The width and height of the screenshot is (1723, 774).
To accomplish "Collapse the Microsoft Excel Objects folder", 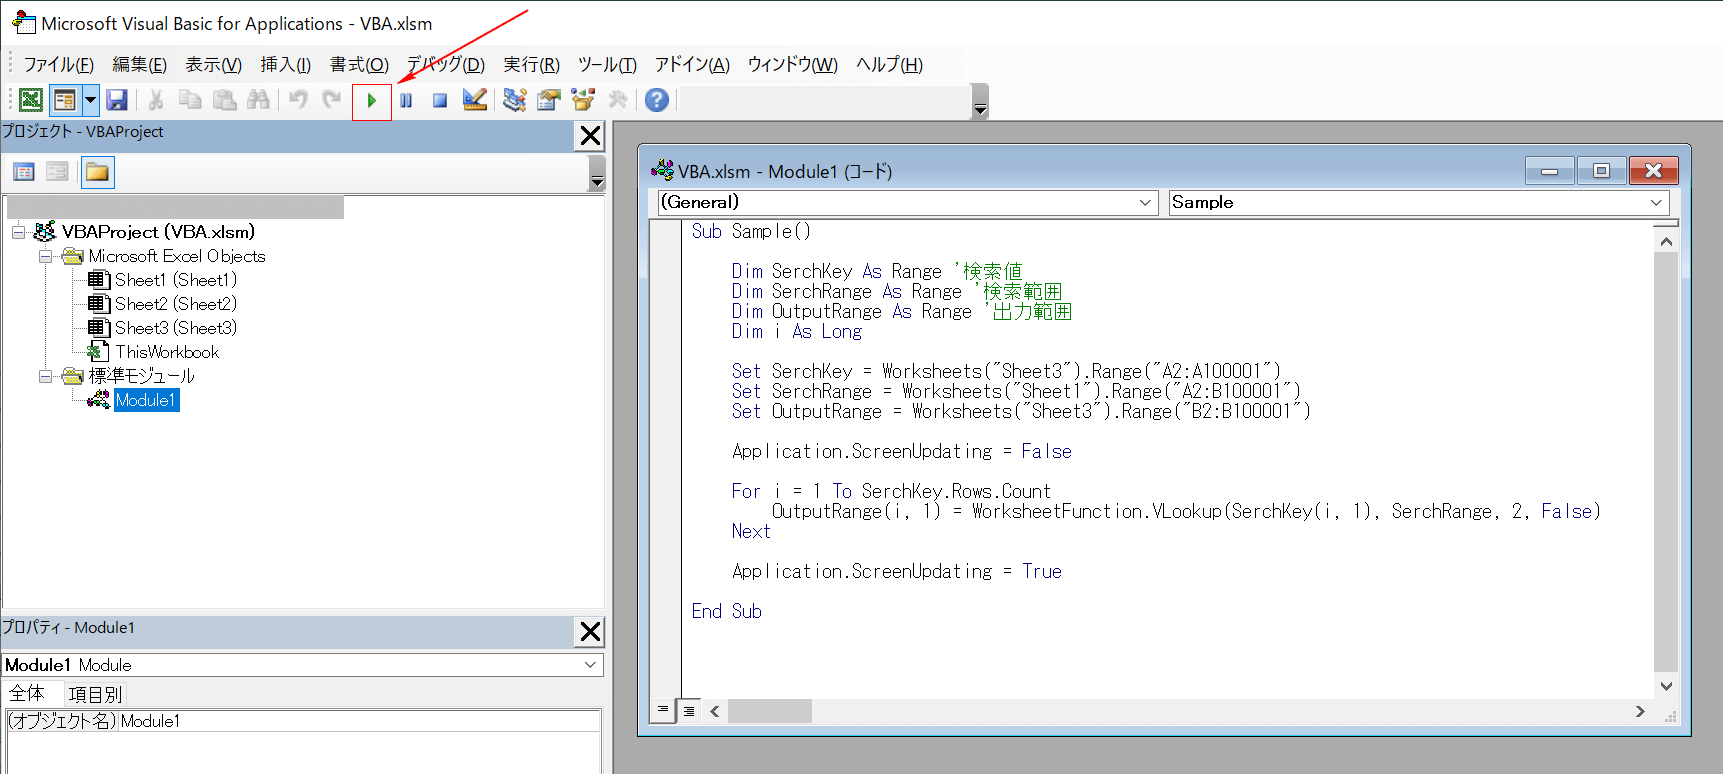I will point(45,256).
